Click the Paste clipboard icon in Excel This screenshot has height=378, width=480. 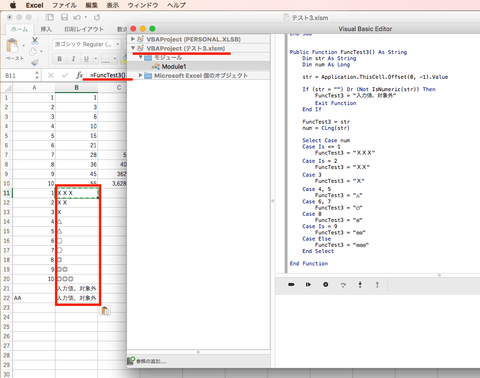(x=13, y=45)
